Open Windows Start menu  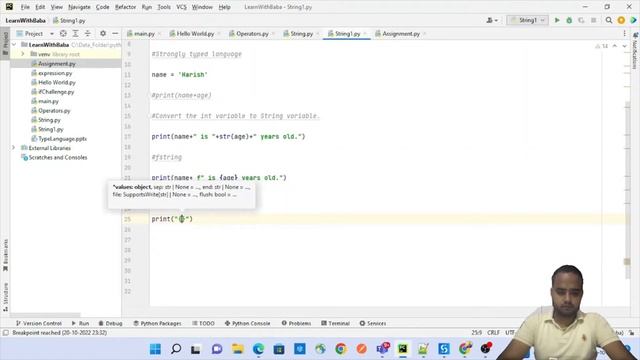point(155,349)
